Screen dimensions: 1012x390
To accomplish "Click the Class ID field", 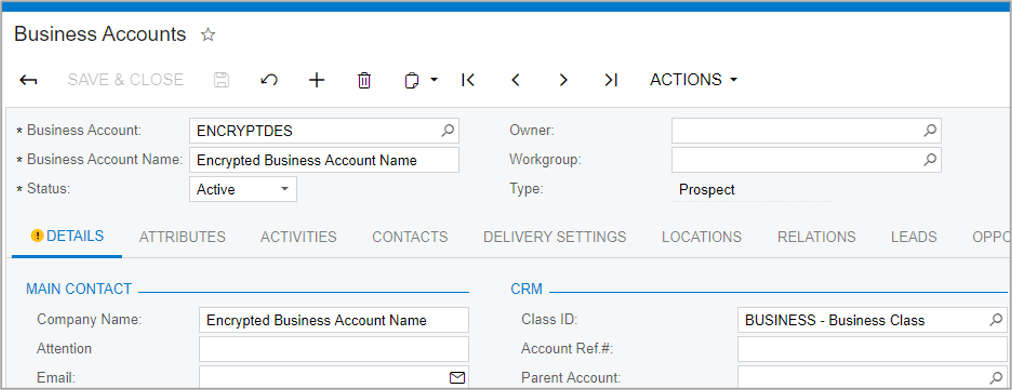I will tap(872, 320).
